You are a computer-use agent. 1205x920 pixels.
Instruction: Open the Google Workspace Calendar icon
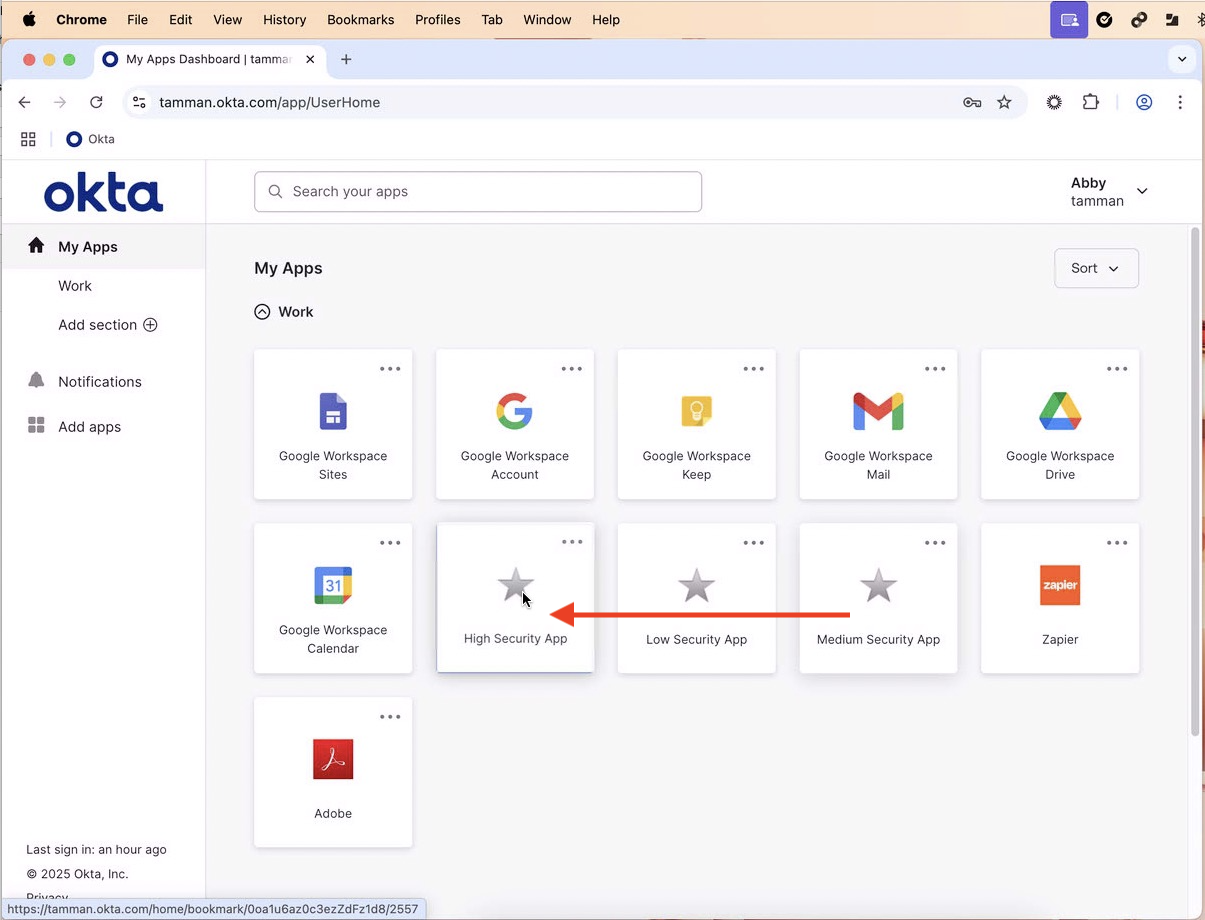tap(333, 586)
